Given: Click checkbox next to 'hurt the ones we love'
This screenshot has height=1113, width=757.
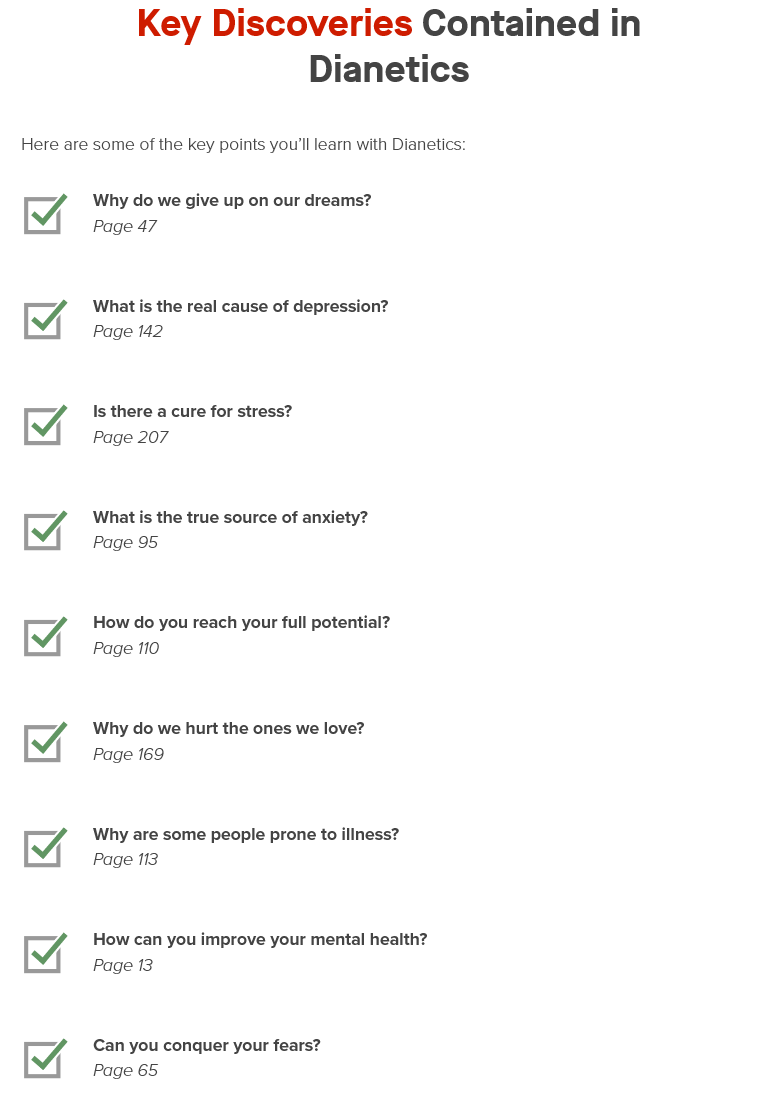Looking at the screenshot, I should (x=44, y=742).
